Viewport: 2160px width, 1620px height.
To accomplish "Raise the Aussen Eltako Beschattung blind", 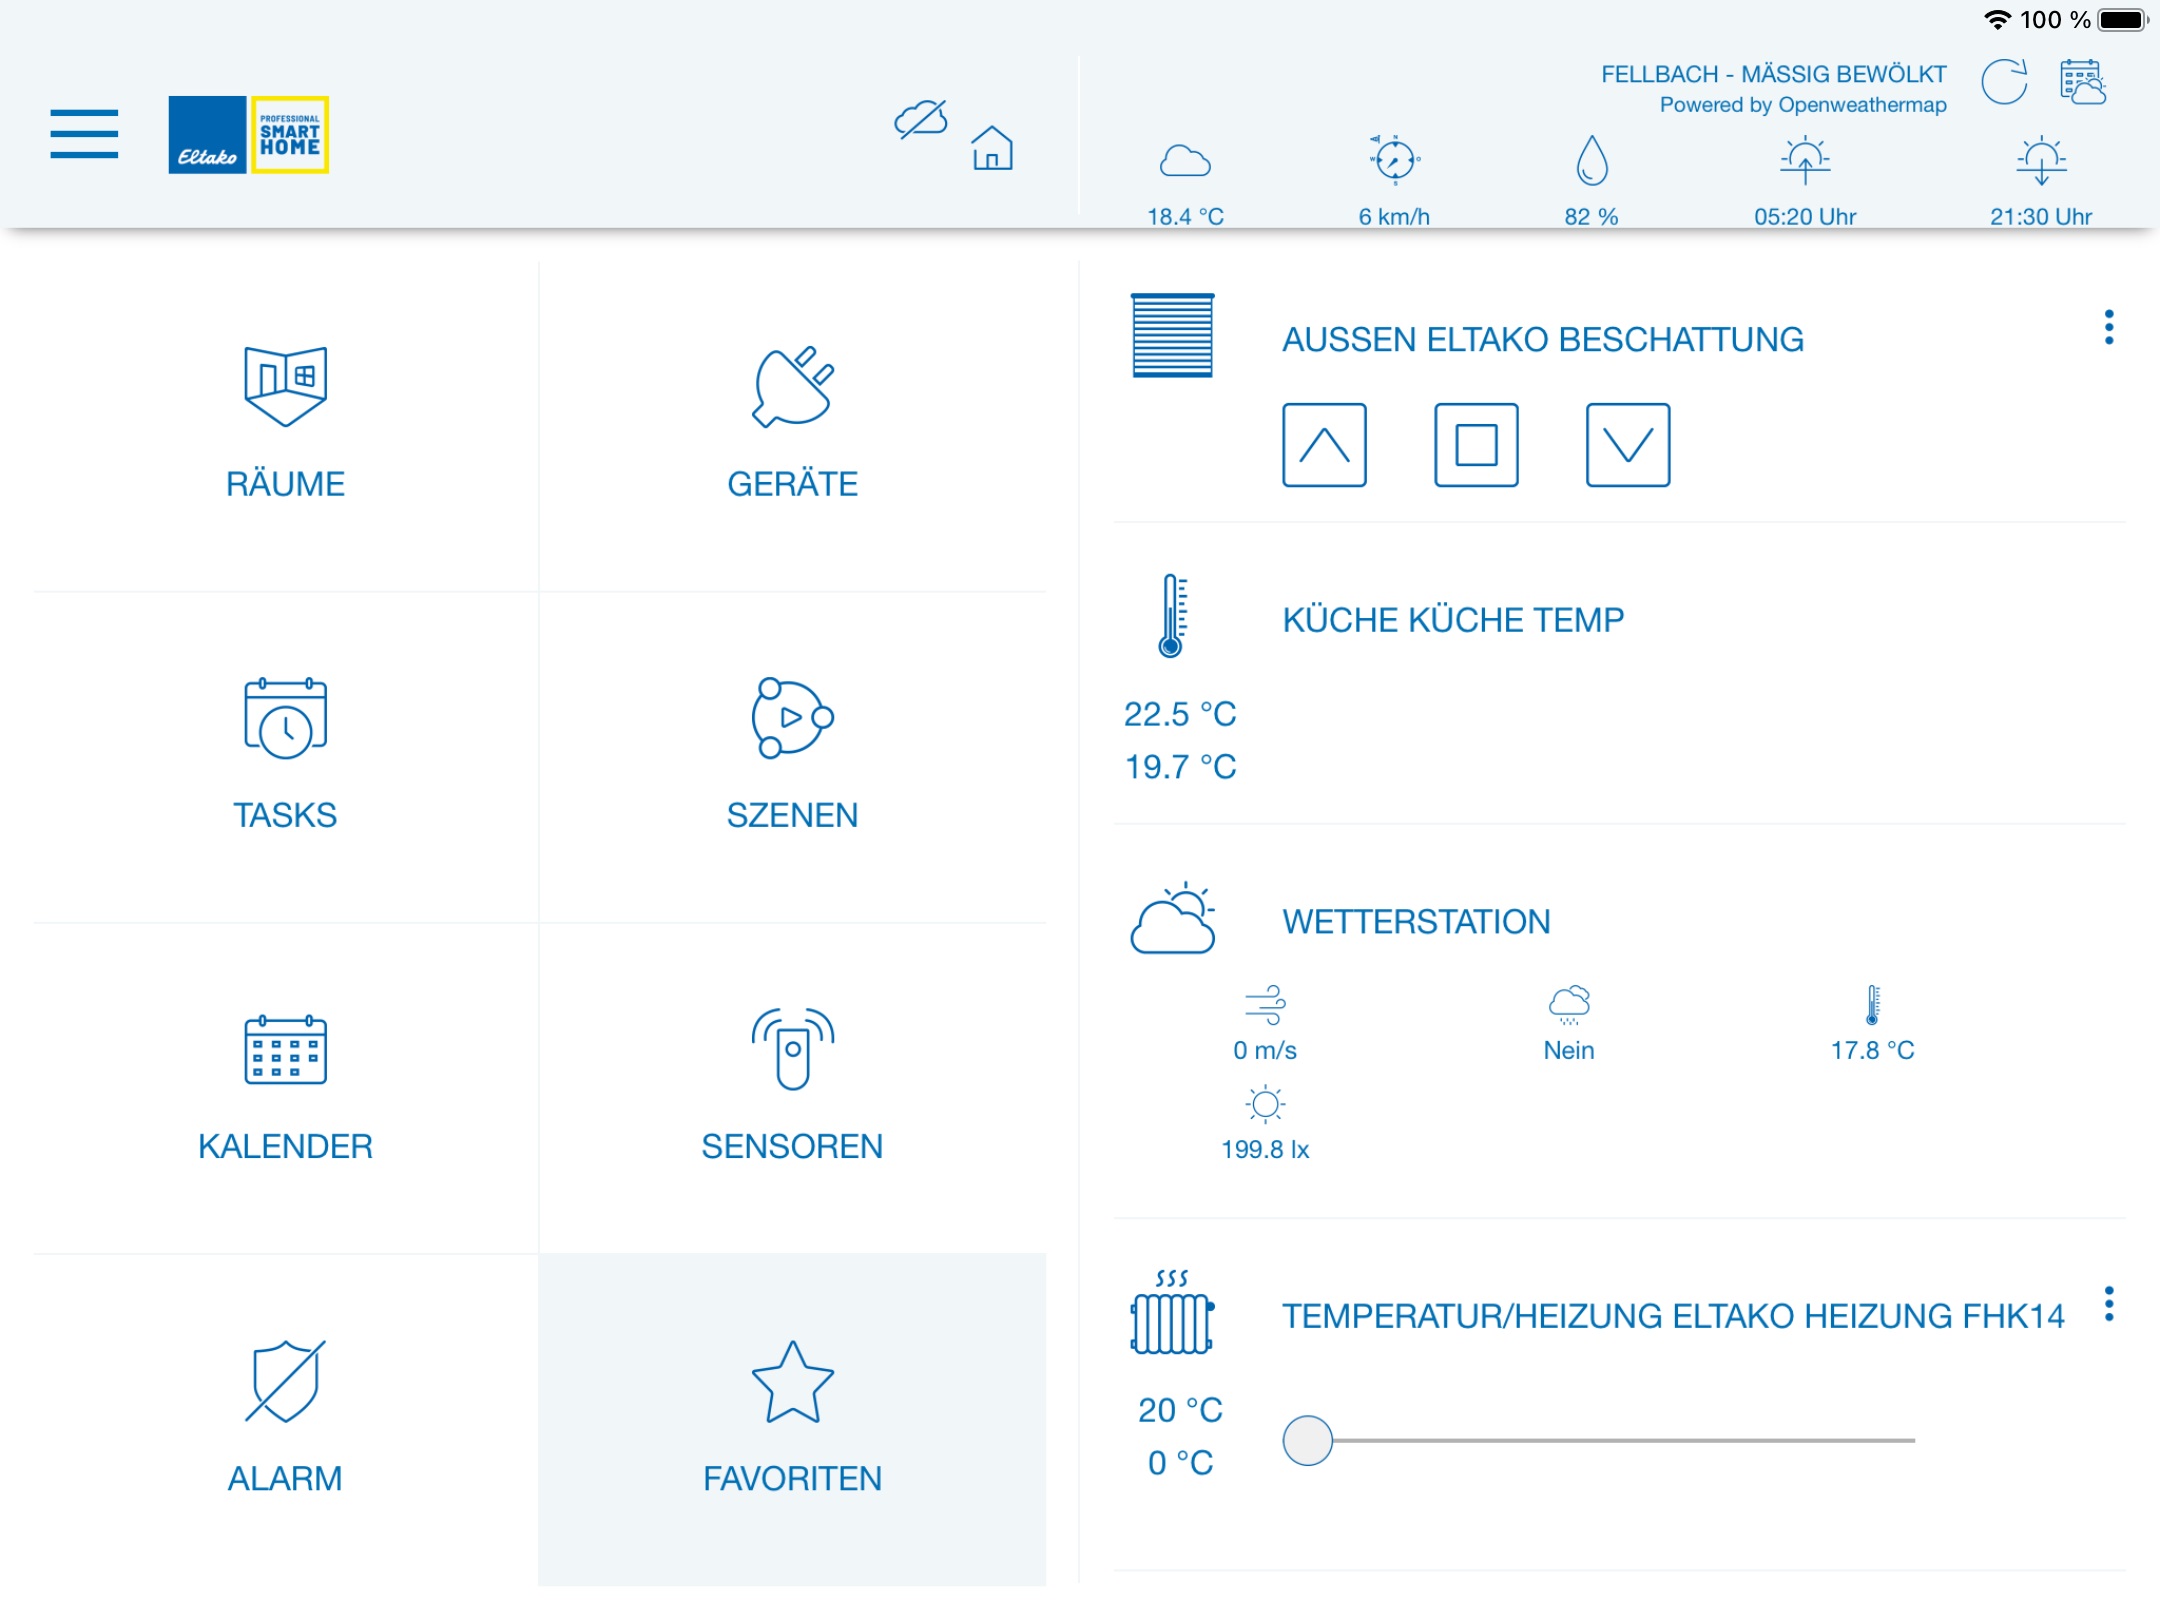I will [x=1324, y=445].
